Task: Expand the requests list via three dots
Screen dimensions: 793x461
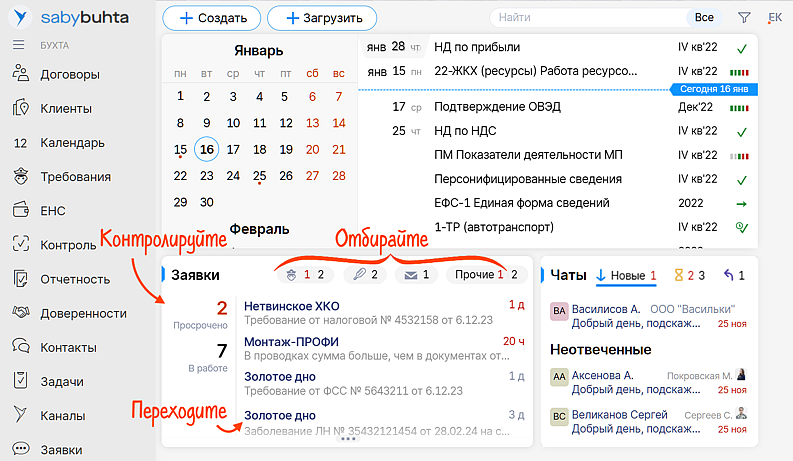Action: pos(348,439)
